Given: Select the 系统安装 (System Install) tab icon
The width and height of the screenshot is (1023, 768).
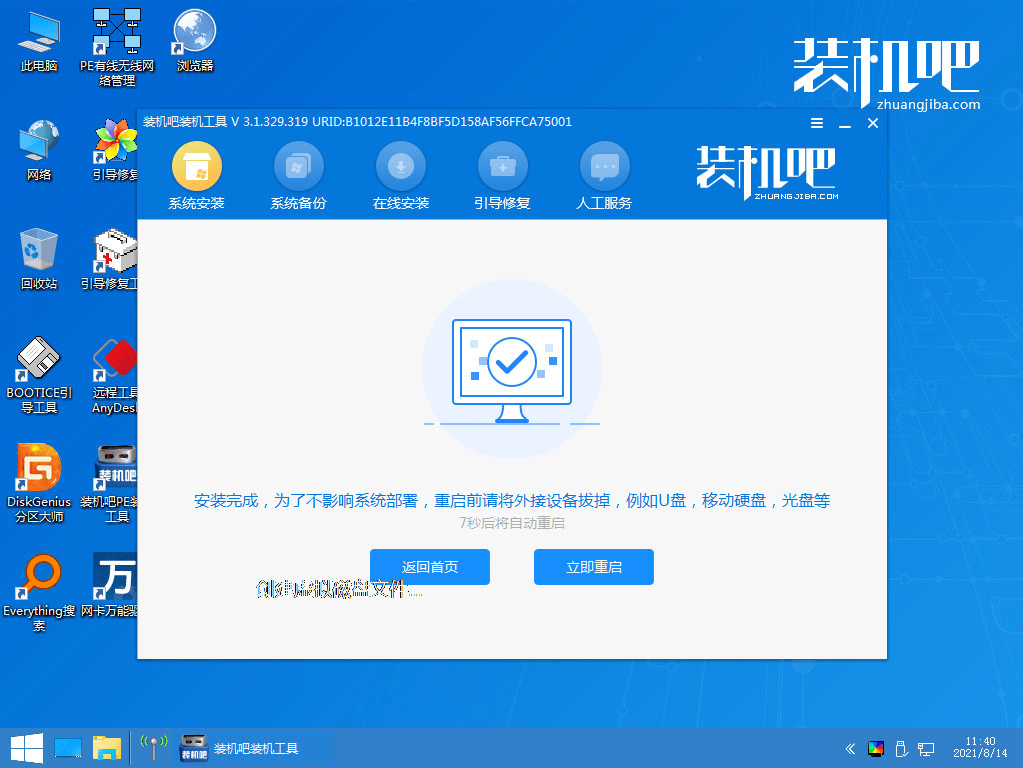Looking at the screenshot, I should pyautogui.click(x=196, y=175).
